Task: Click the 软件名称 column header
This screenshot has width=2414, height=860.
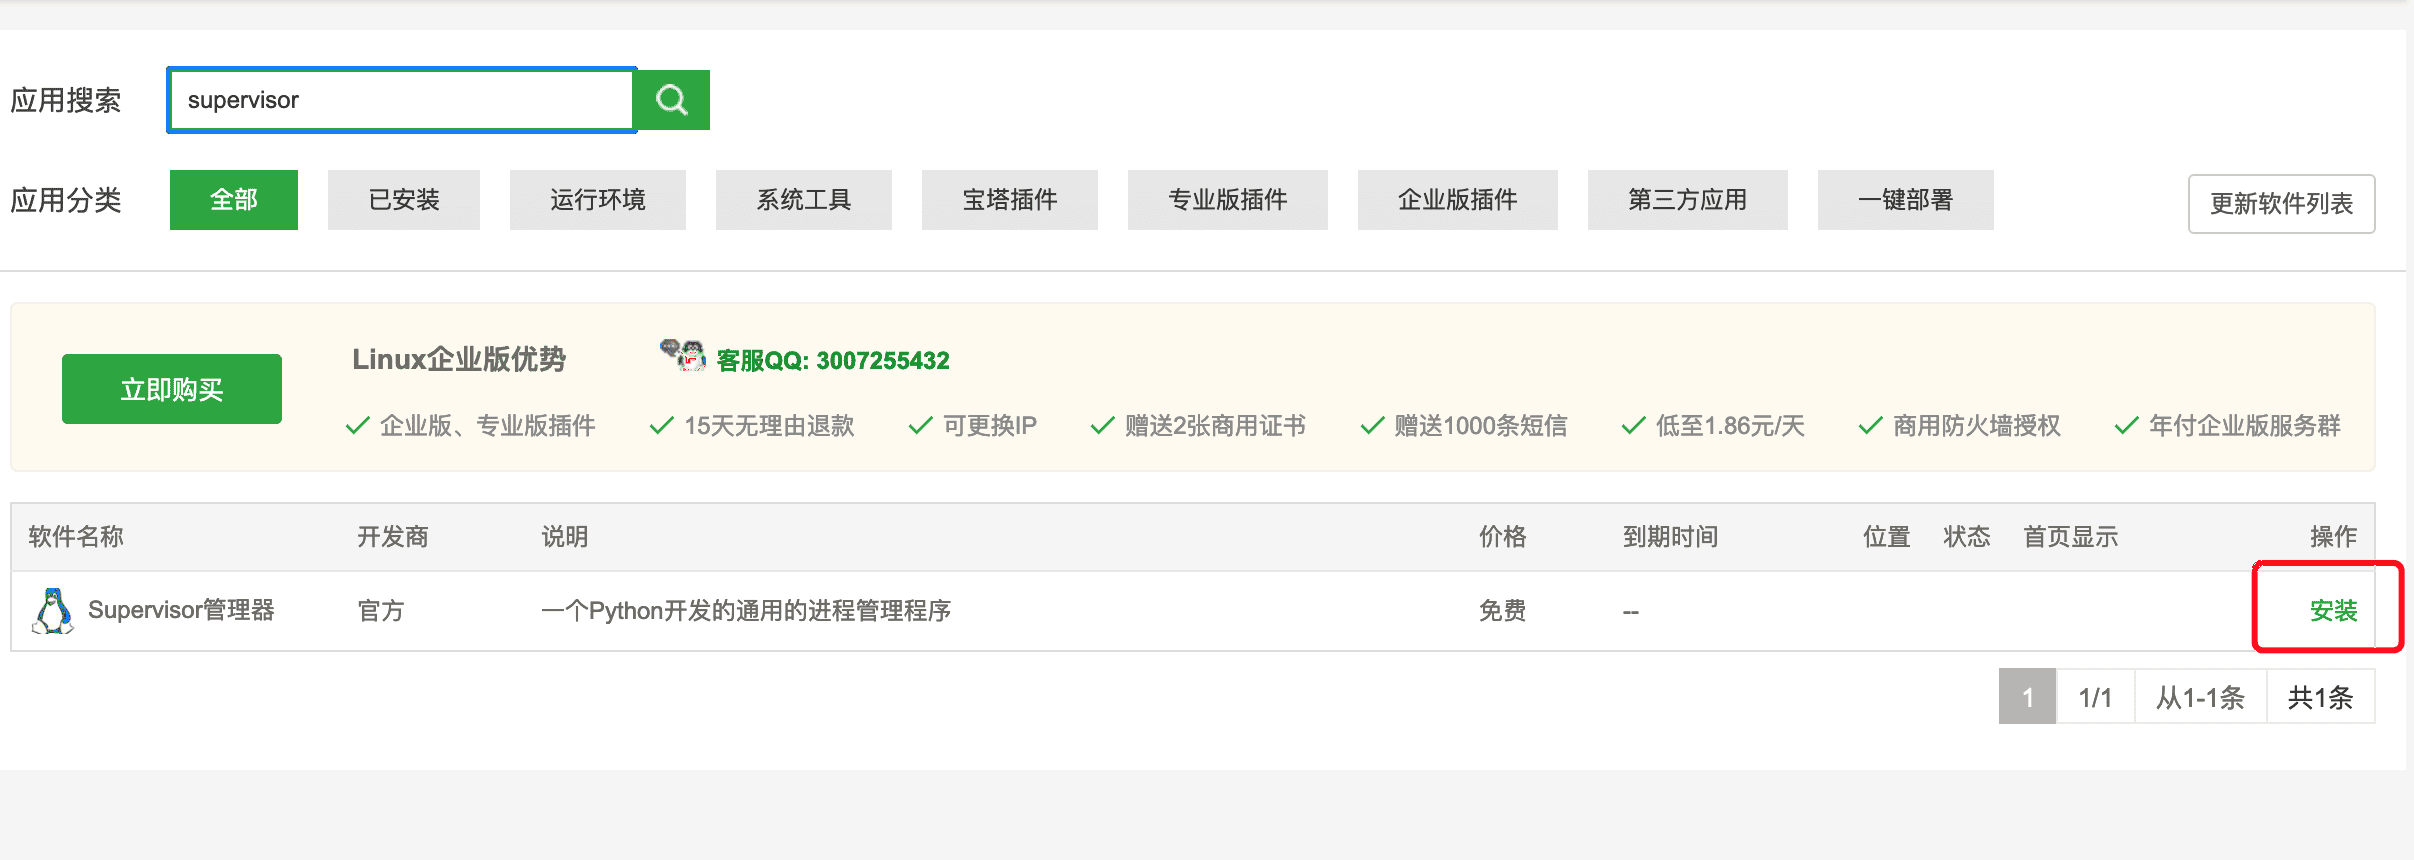Action: click(76, 537)
